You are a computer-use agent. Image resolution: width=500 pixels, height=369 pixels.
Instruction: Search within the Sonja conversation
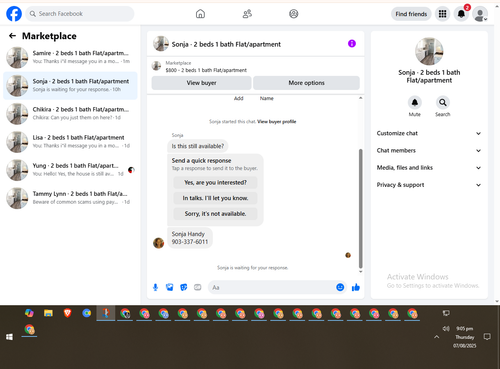pos(443,102)
